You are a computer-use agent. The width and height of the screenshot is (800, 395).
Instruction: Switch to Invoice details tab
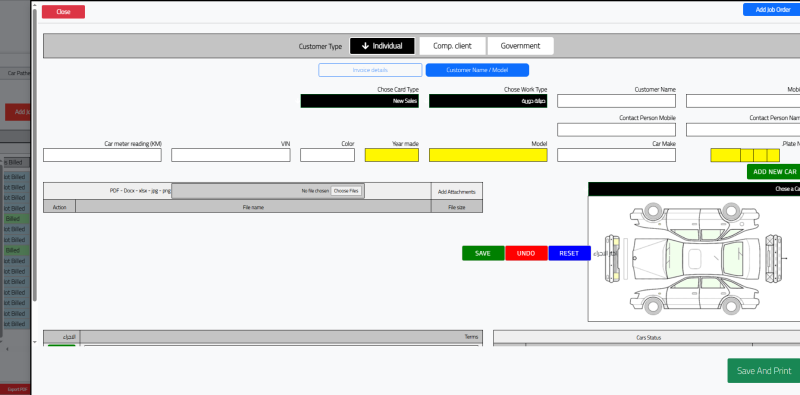[370, 70]
